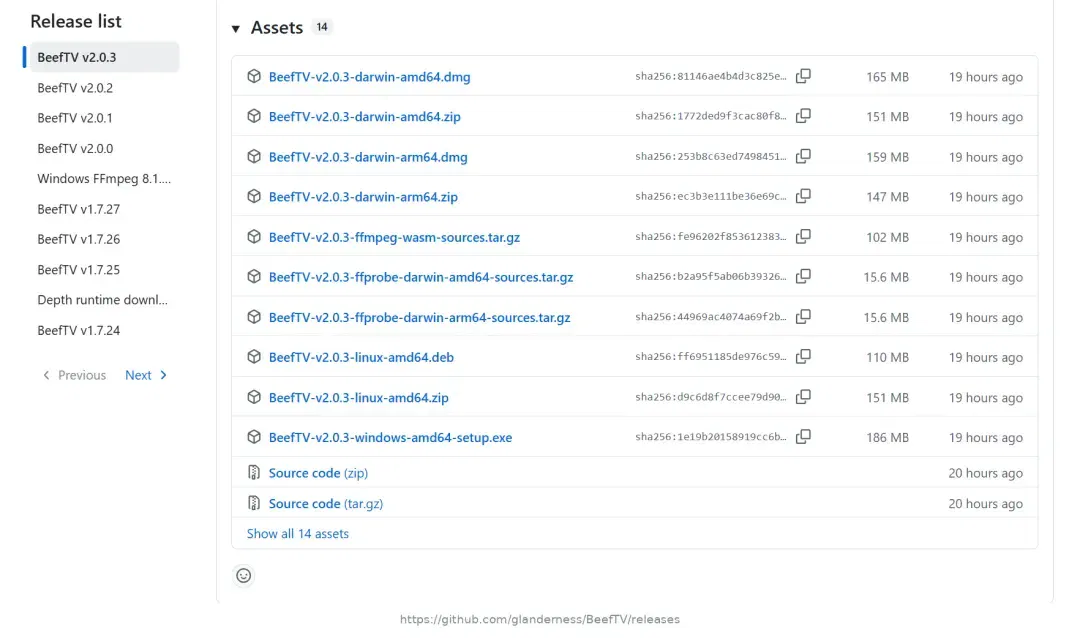The height and width of the screenshot is (638, 1080).
Task: Copy SHA256 hash for darwin-arm64.zip
Action: (803, 196)
